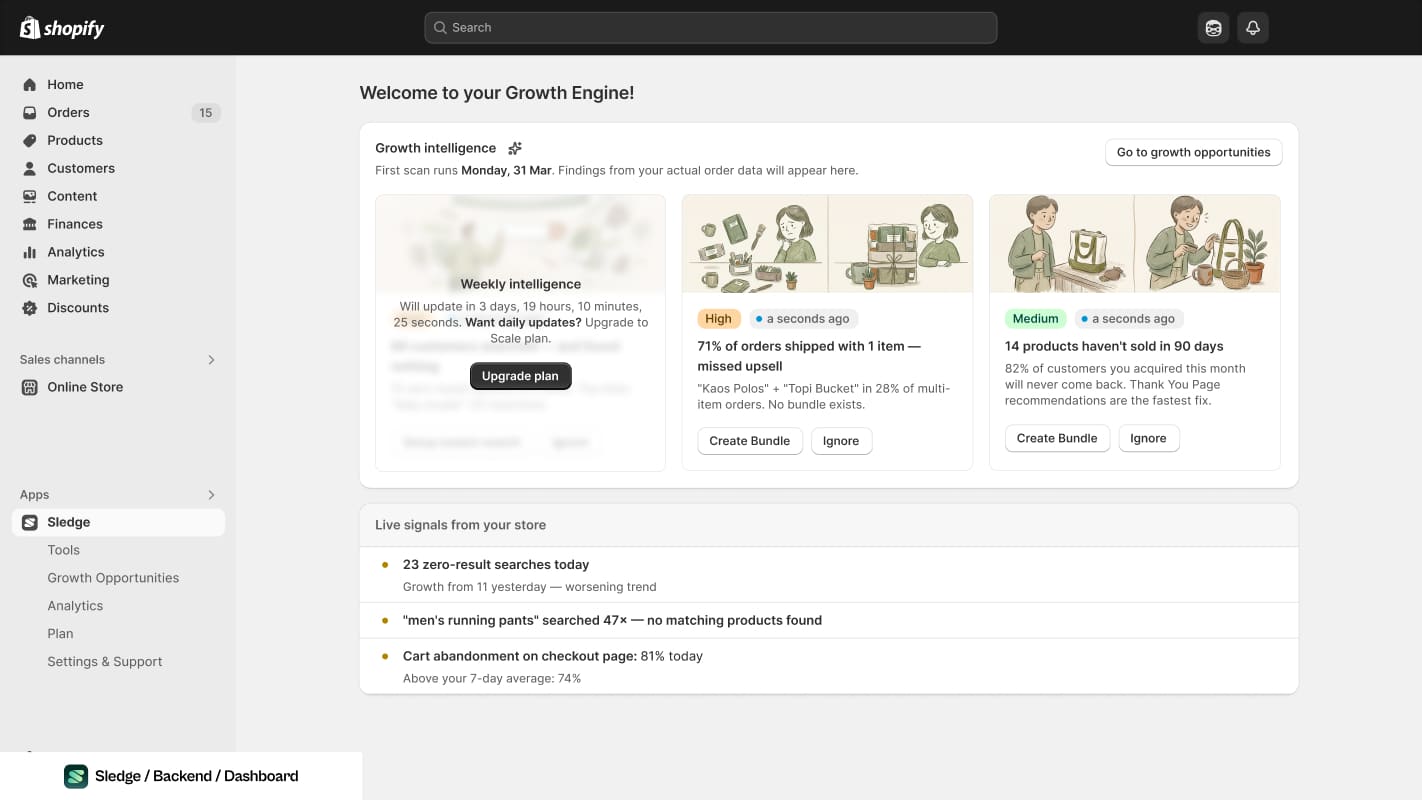
Task: Select the Cart abandonment signal row
Action: (x=828, y=667)
